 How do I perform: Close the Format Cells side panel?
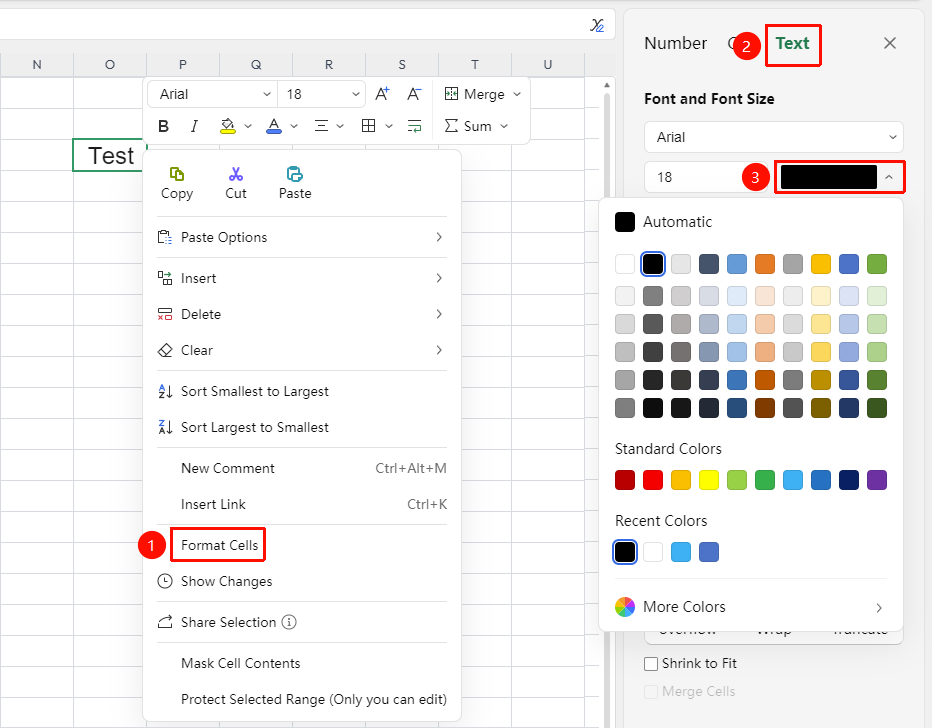coord(890,43)
